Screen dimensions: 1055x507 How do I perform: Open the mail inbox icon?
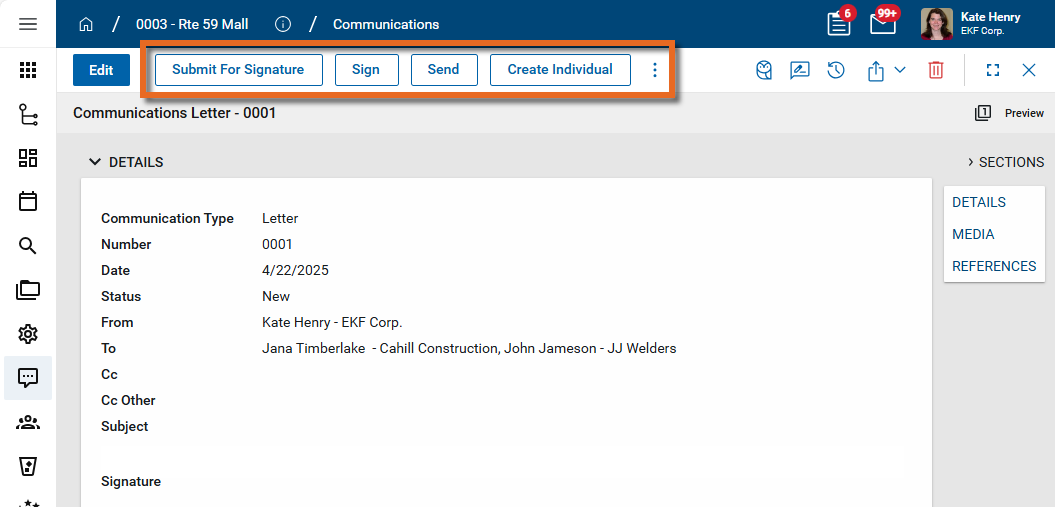(x=882, y=24)
